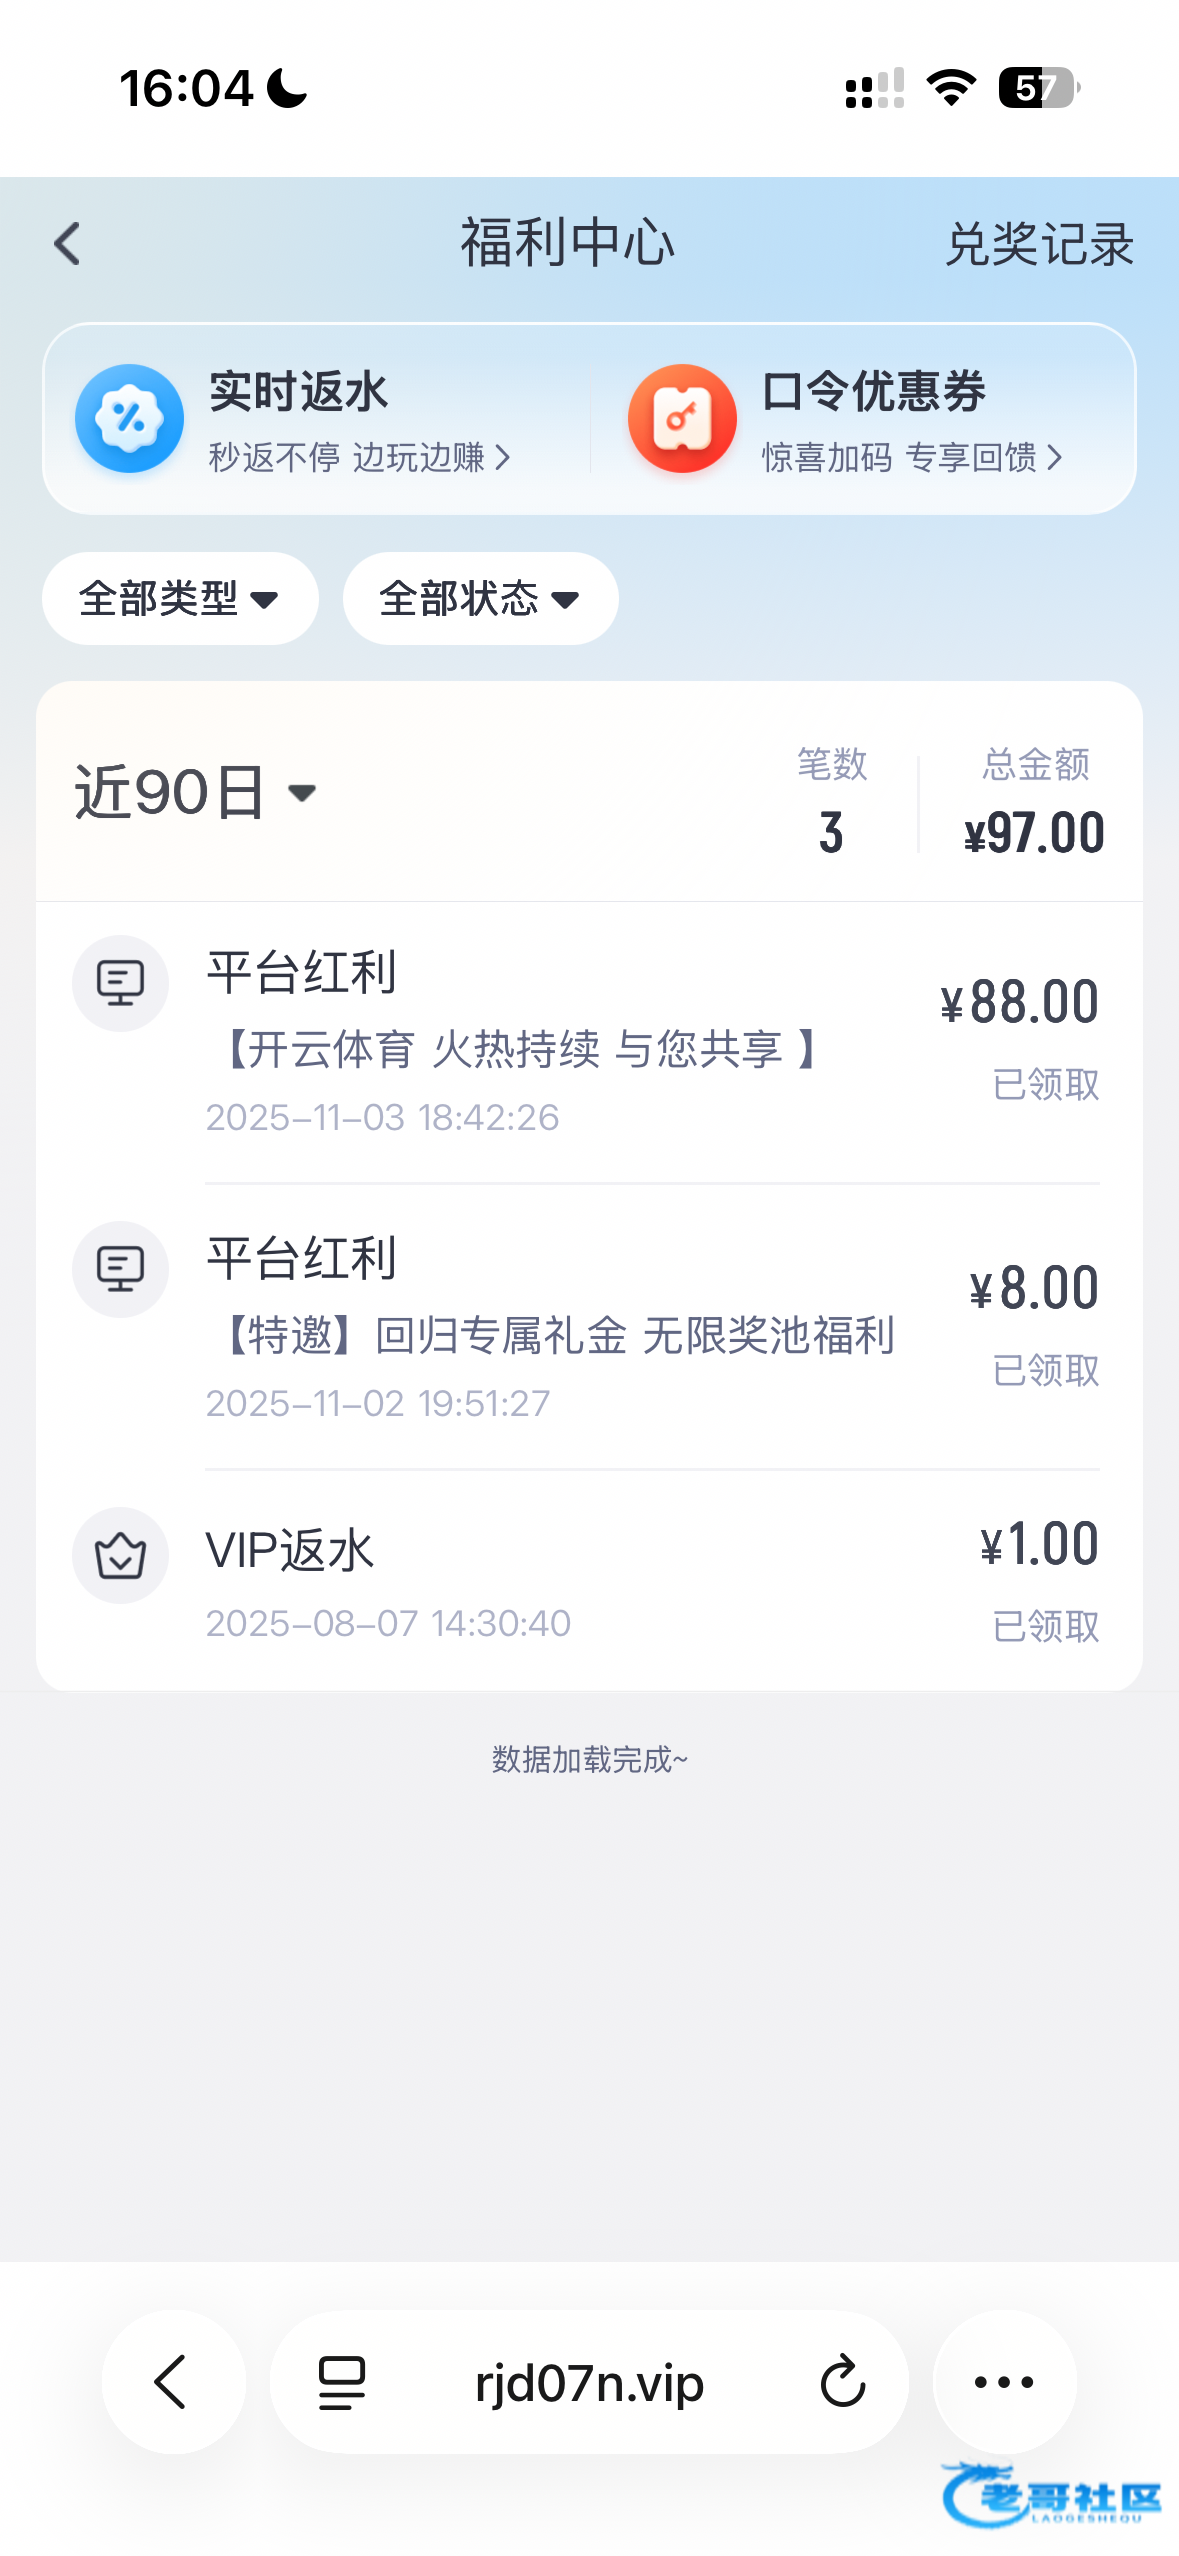Open 秒返不停 边玩边赚 link
This screenshot has width=1179, height=2556.
point(359,458)
